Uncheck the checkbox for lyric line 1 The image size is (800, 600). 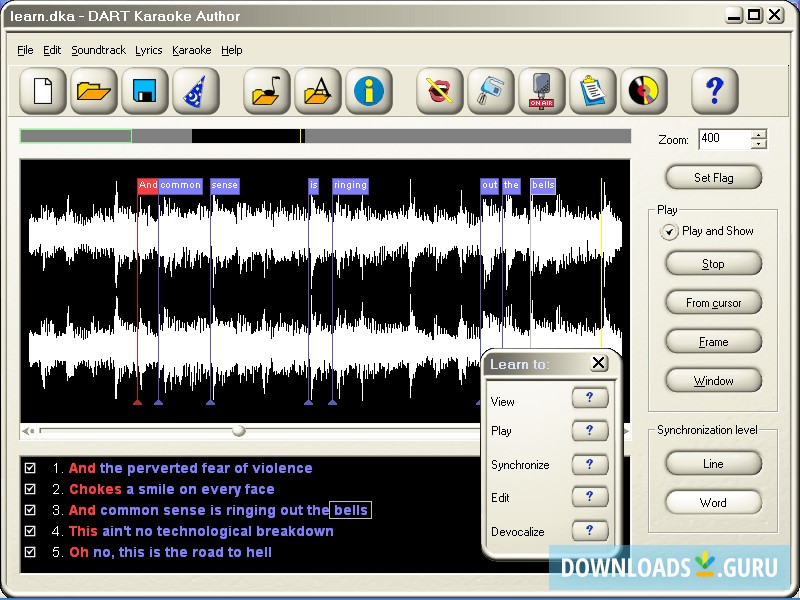[x=30, y=468]
